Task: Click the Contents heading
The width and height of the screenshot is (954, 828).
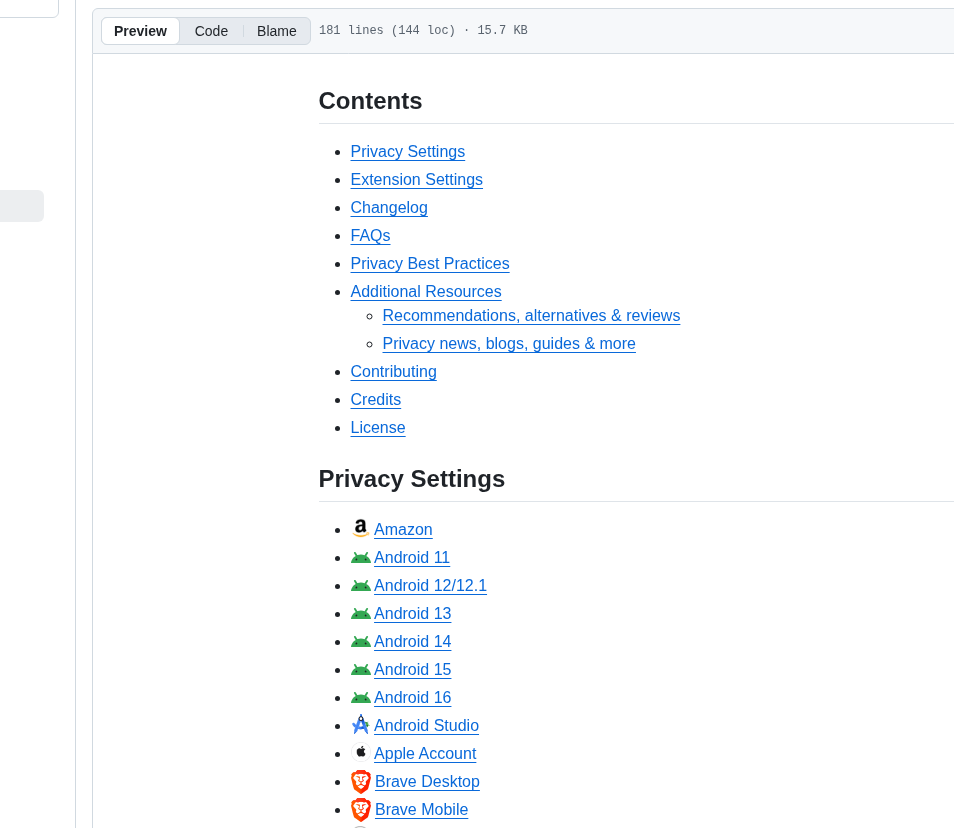Action: (x=371, y=101)
